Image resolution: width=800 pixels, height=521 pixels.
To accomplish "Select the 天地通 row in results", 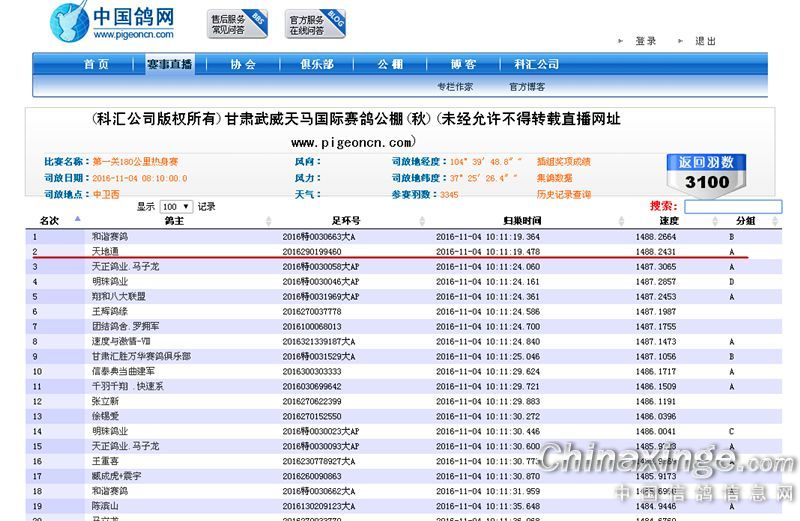I will point(105,252).
